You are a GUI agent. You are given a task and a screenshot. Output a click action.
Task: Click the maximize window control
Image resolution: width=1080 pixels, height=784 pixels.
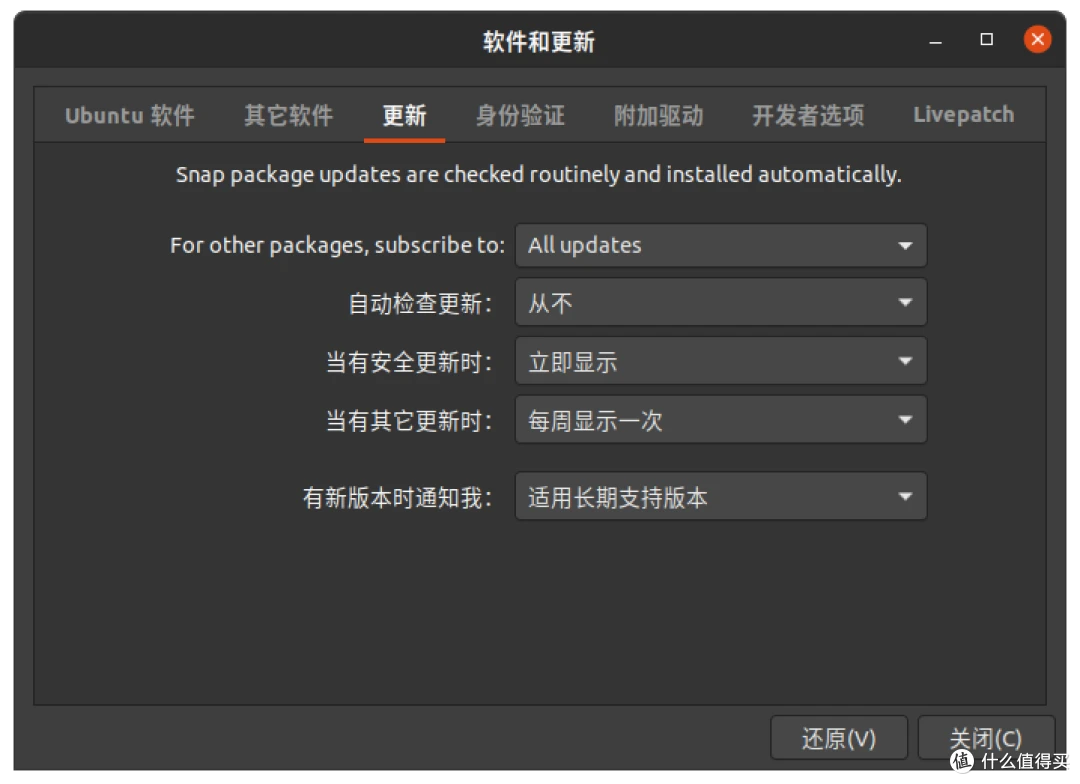986,39
